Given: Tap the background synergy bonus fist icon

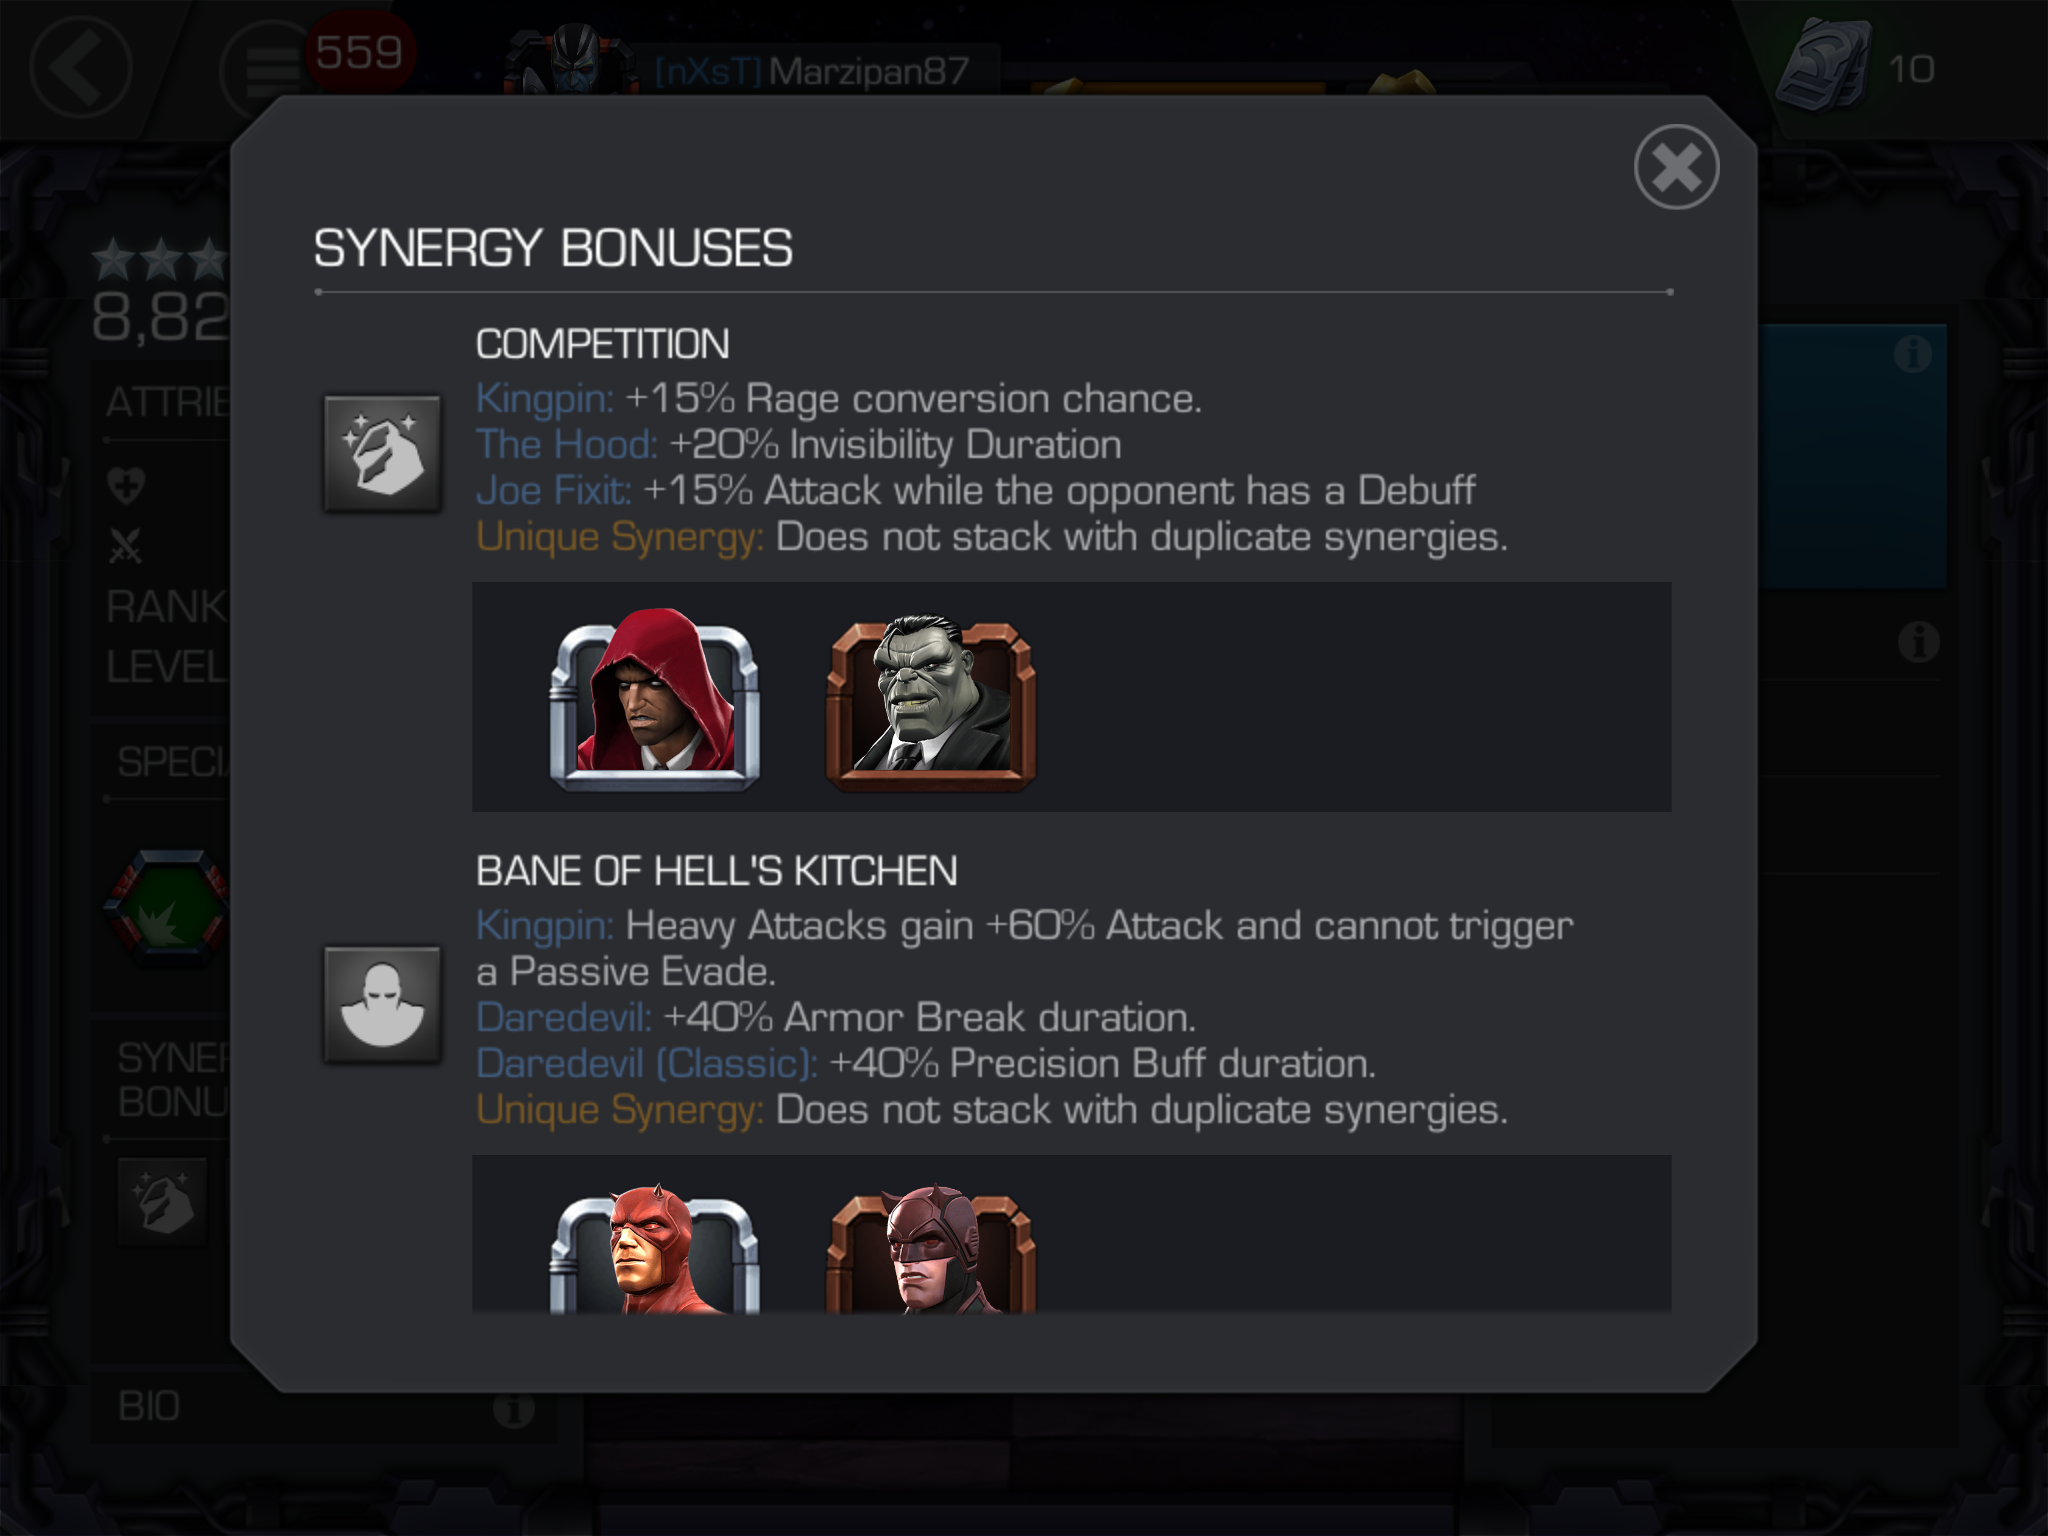Looking at the screenshot, I should click(162, 1201).
